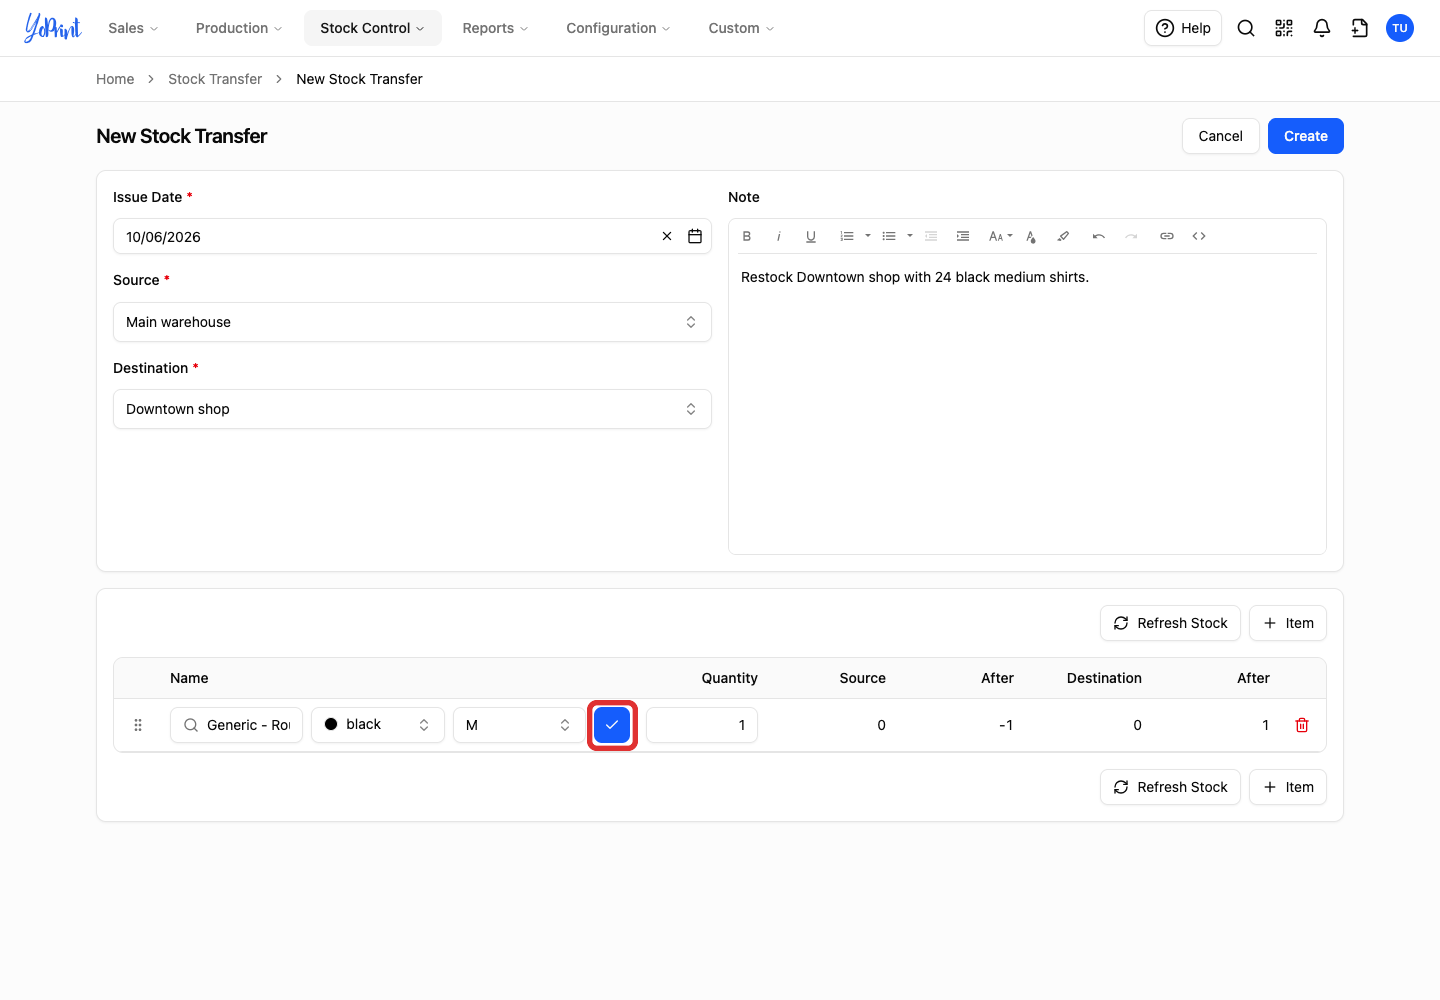1440x1000 pixels.
Task: Insert bulleted list in Note editor
Action: click(889, 236)
